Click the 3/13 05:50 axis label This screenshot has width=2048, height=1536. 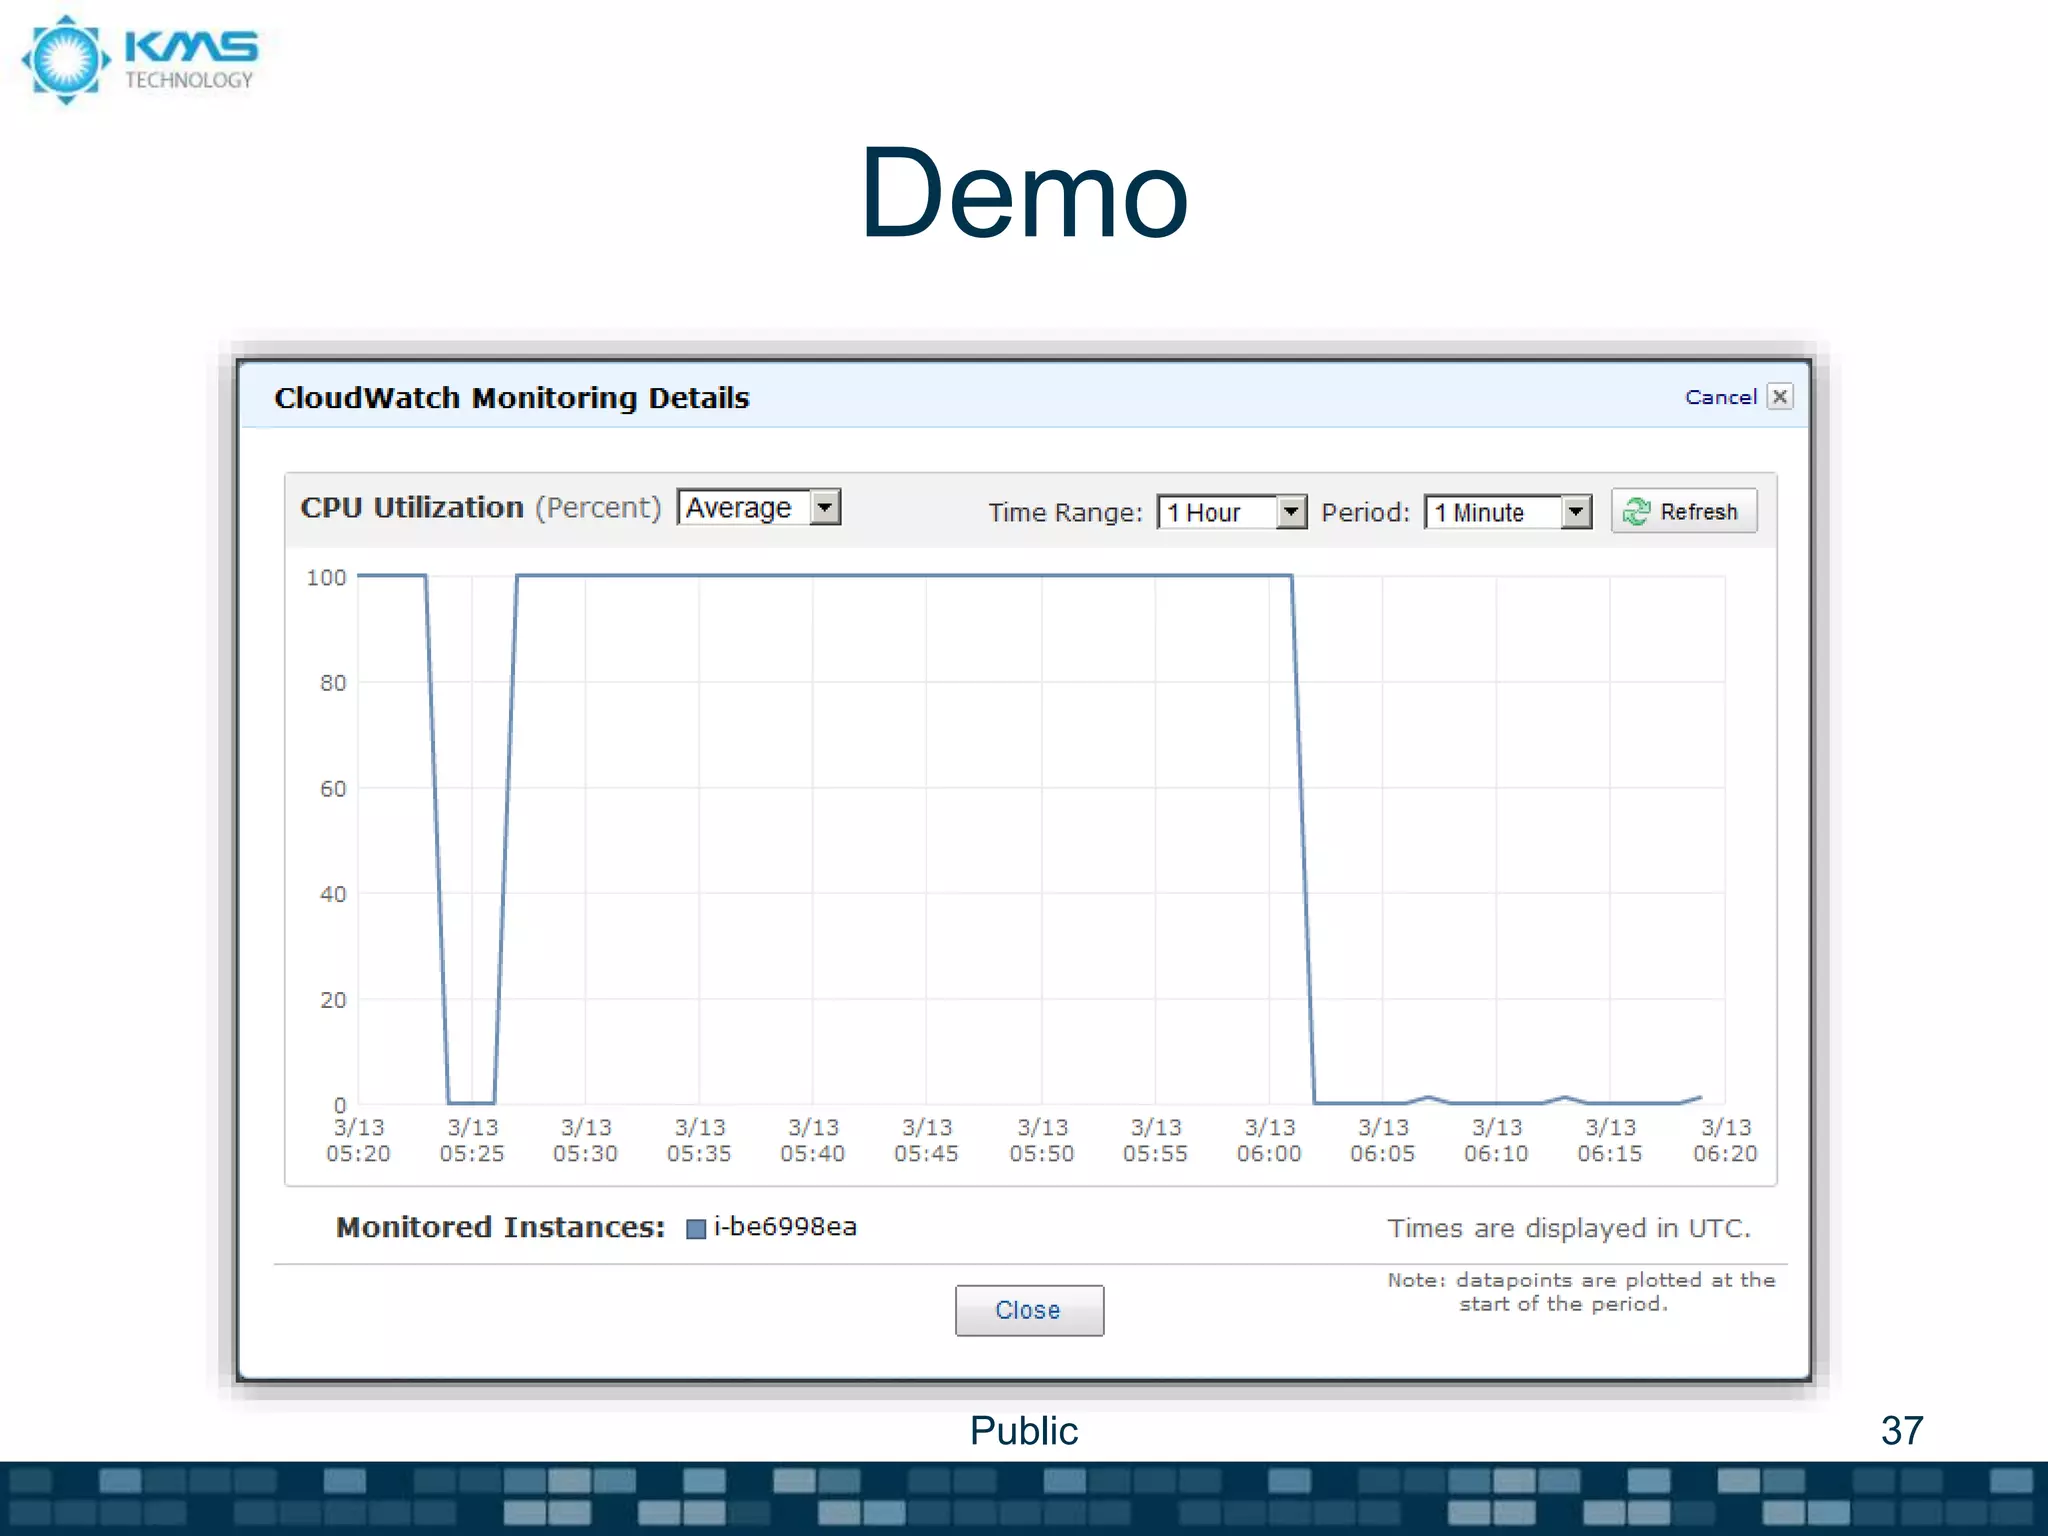pyautogui.click(x=1041, y=1140)
